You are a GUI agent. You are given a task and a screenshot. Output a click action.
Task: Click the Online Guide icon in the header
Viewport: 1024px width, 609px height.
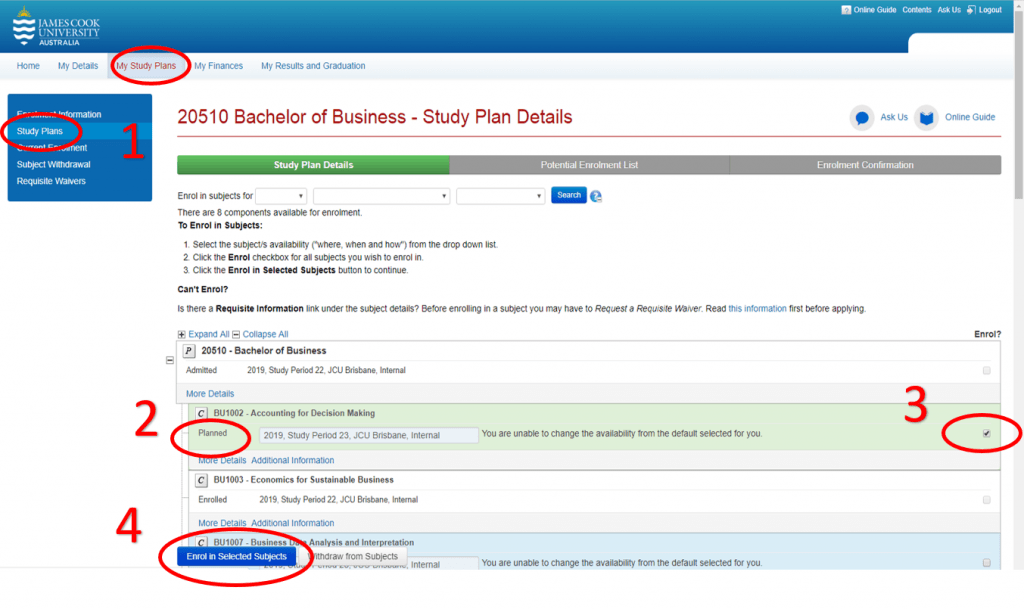[846, 10]
